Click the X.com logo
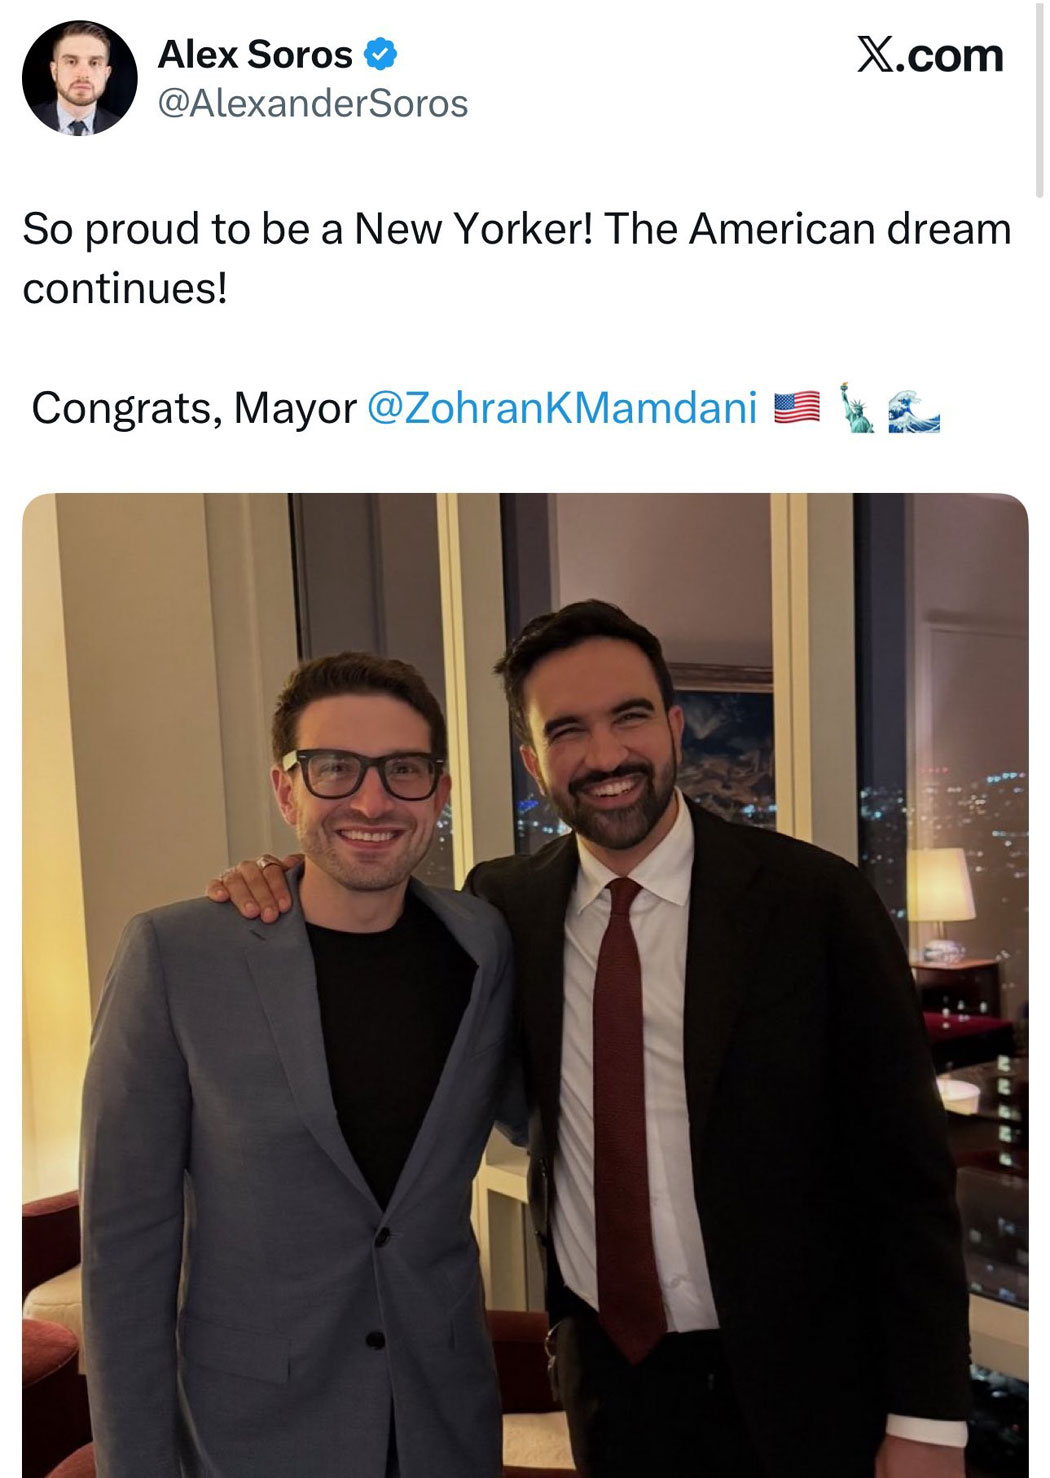 coord(929,55)
